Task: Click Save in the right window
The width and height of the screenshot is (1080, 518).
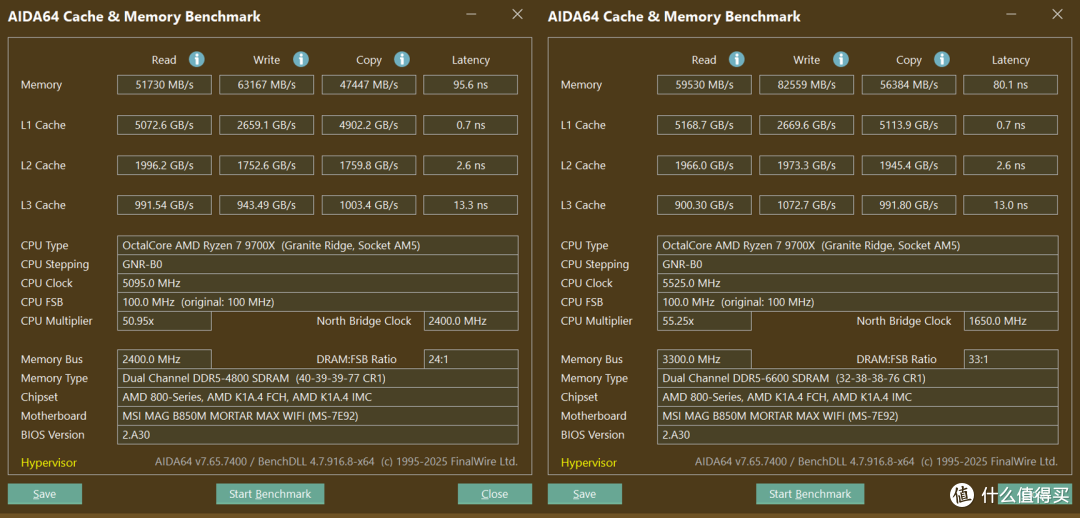Action: click(x=585, y=494)
